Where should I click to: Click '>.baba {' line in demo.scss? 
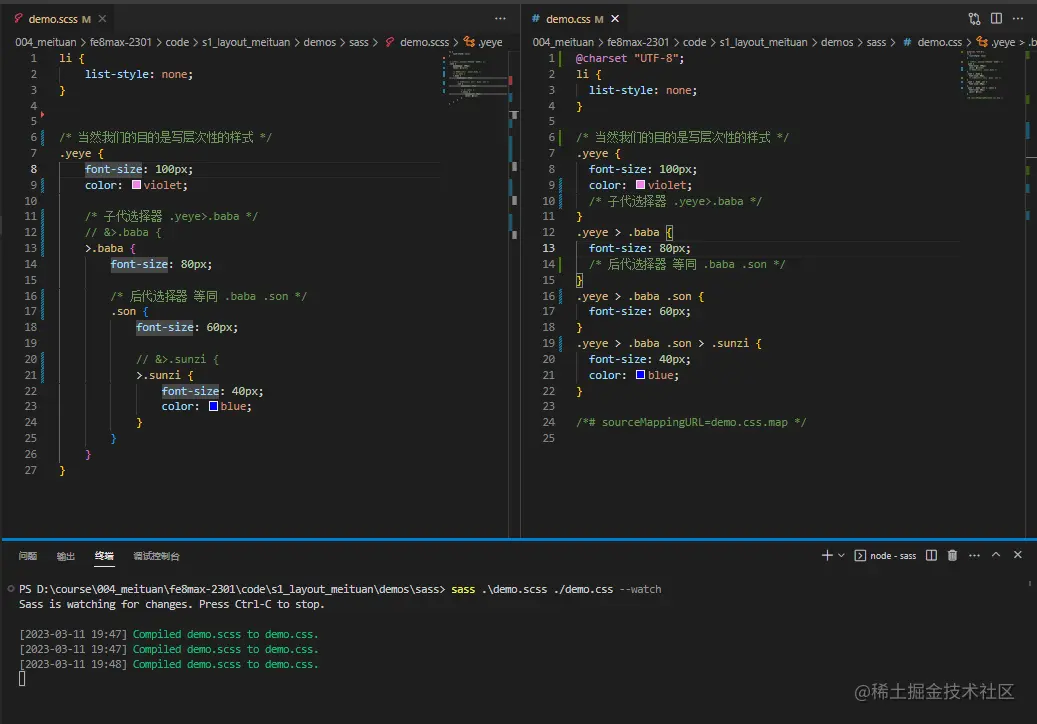[x=110, y=248]
